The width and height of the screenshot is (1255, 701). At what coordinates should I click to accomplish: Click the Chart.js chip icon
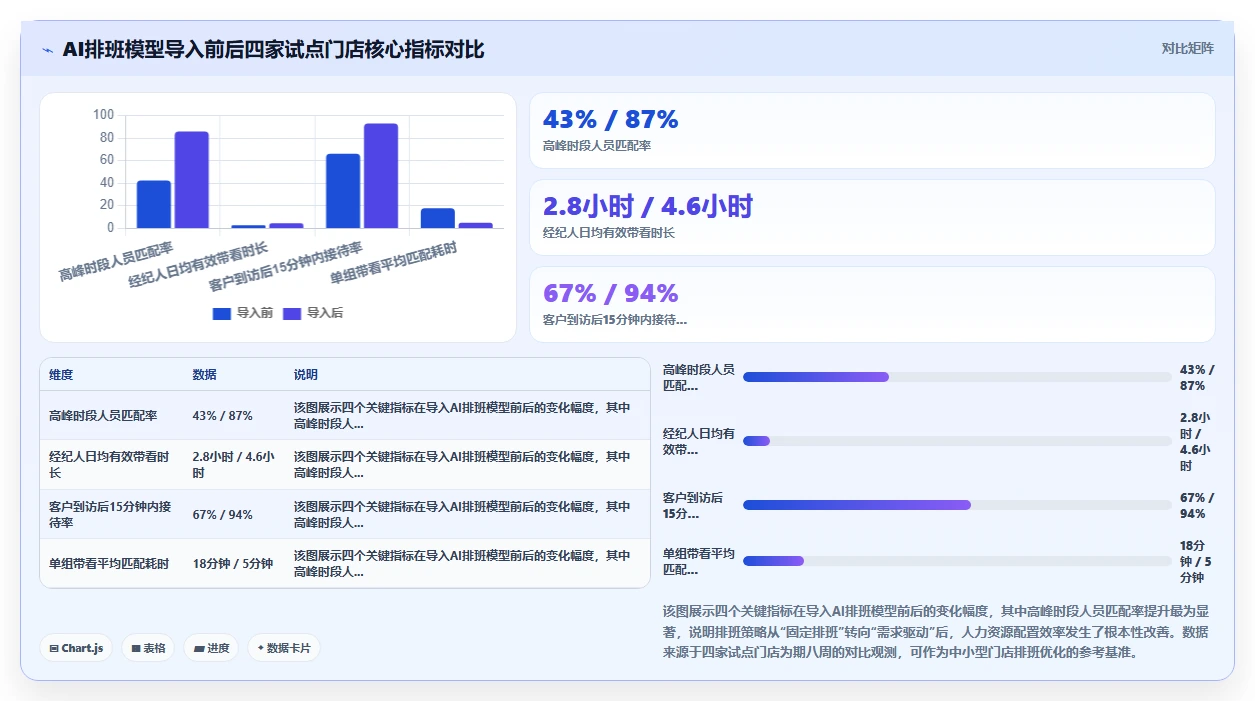(54, 648)
